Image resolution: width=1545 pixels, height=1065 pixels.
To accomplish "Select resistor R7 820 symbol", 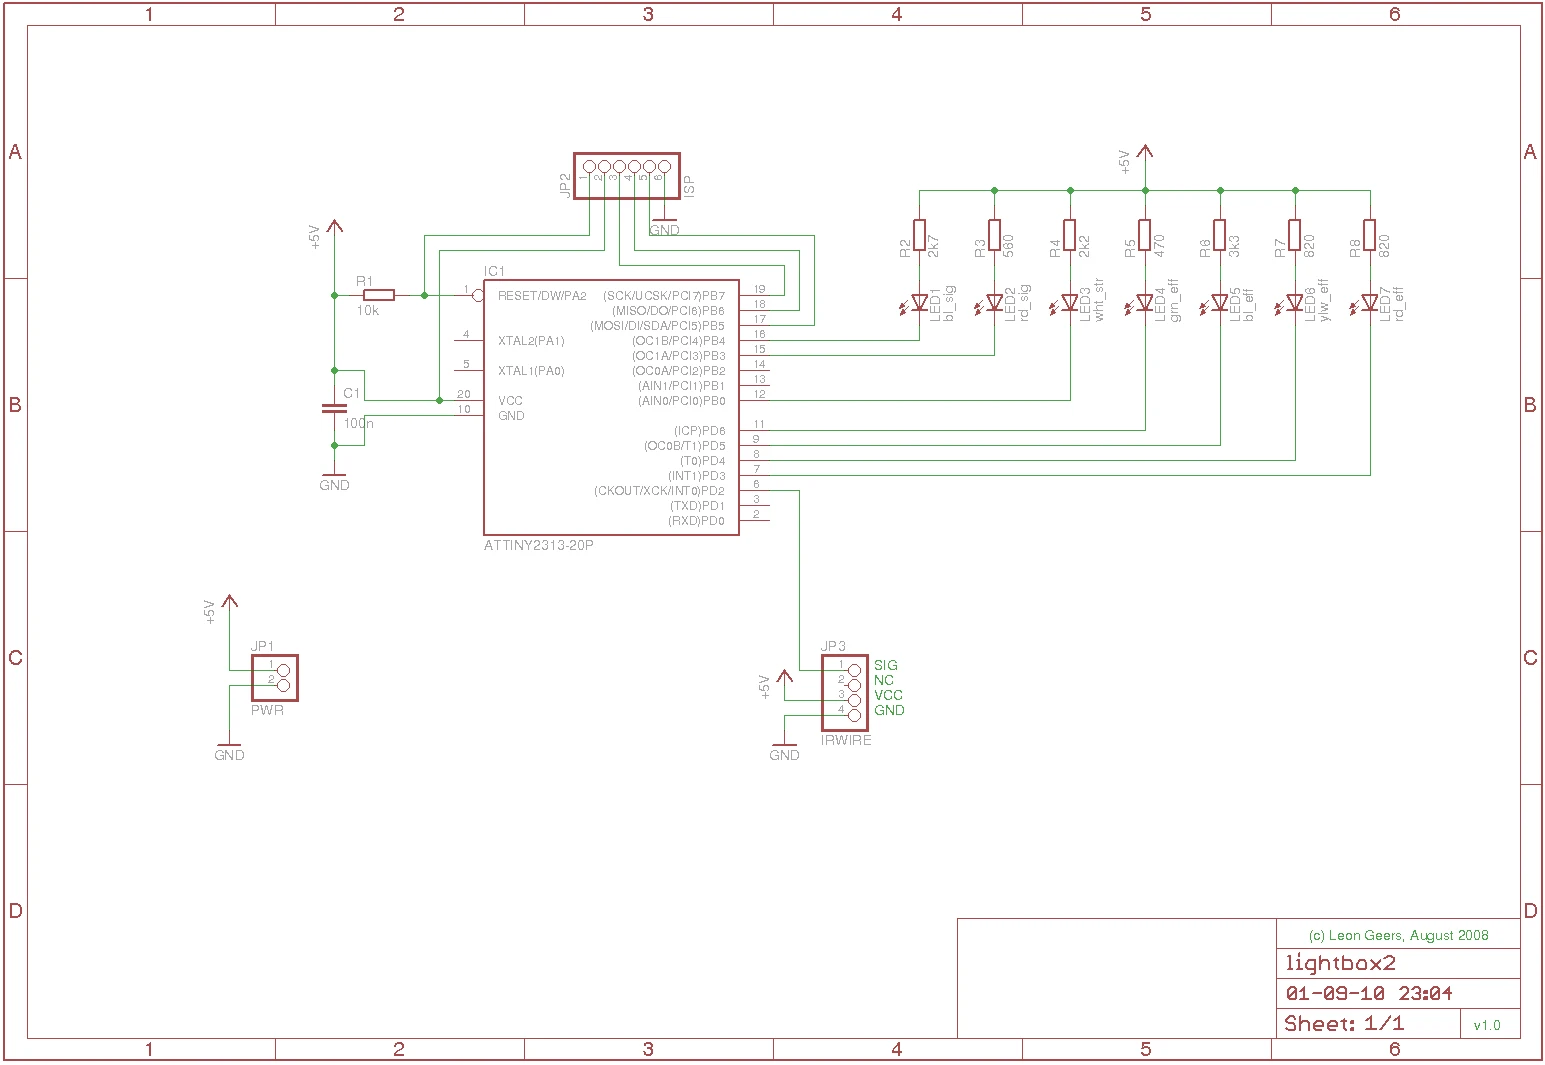I will [1295, 235].
